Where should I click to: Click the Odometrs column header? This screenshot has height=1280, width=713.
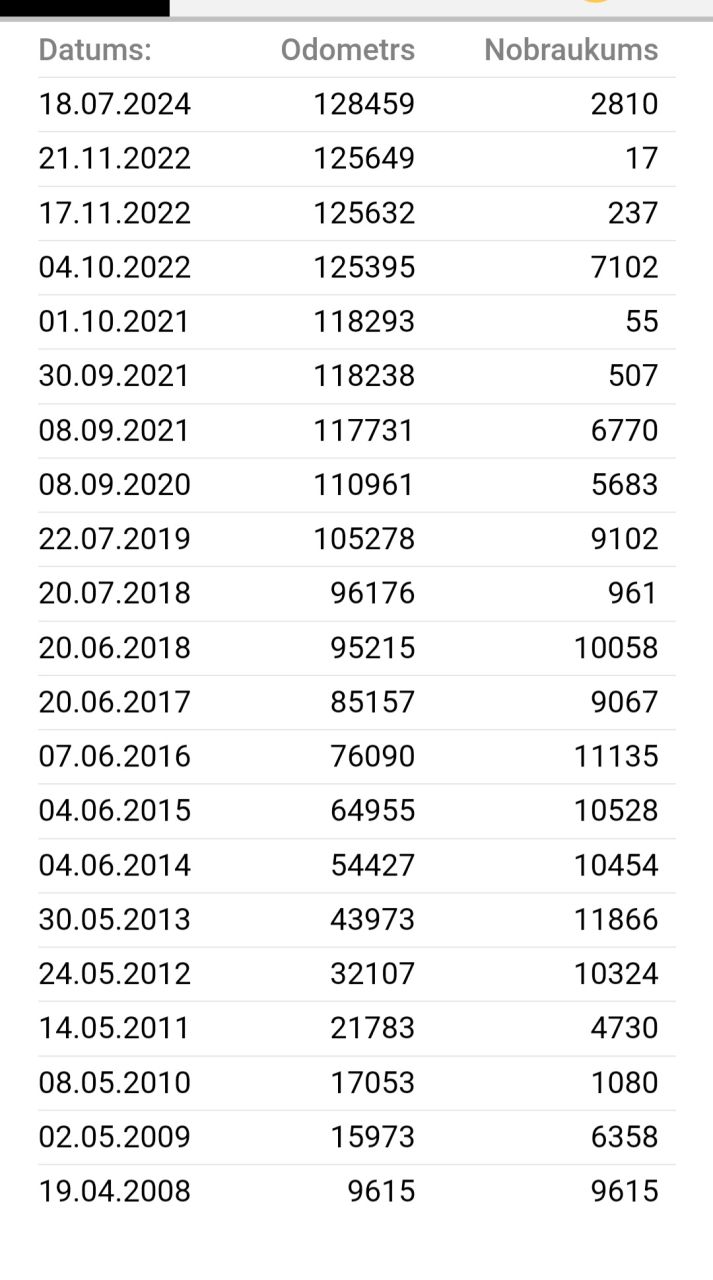(347, 50)
